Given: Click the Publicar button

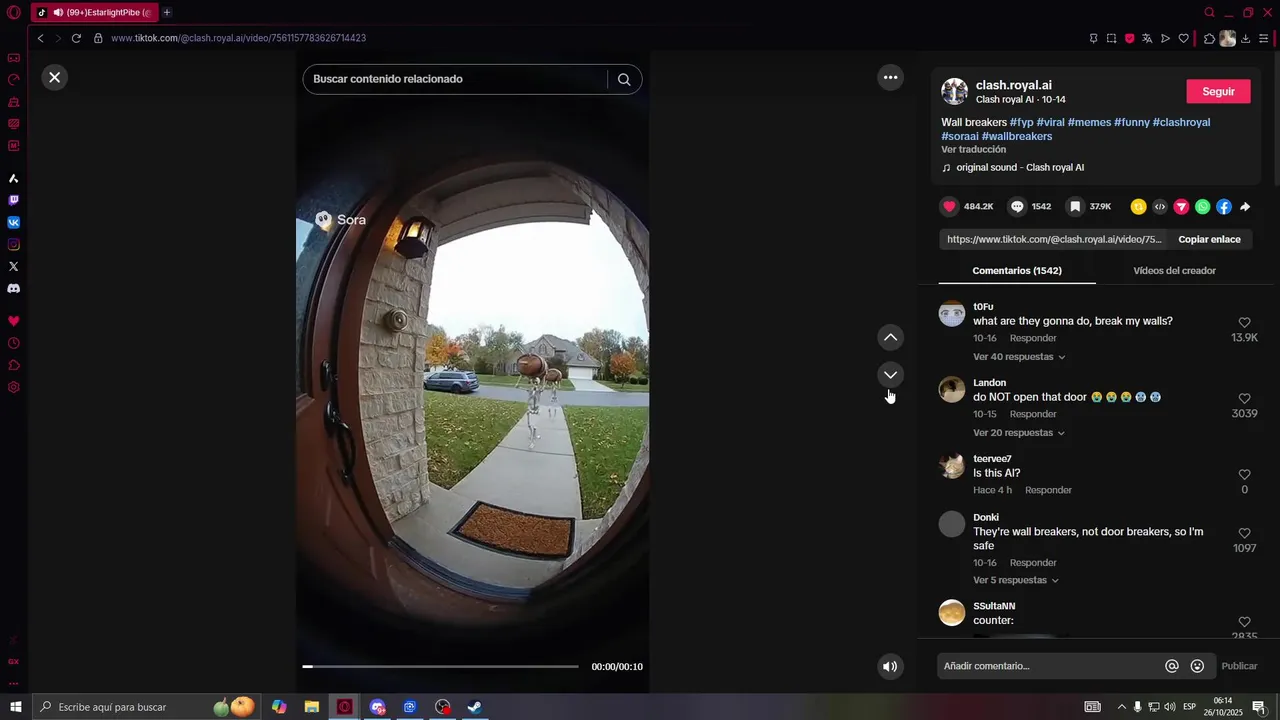Looking at the screenshot, I should [1239, 666].
